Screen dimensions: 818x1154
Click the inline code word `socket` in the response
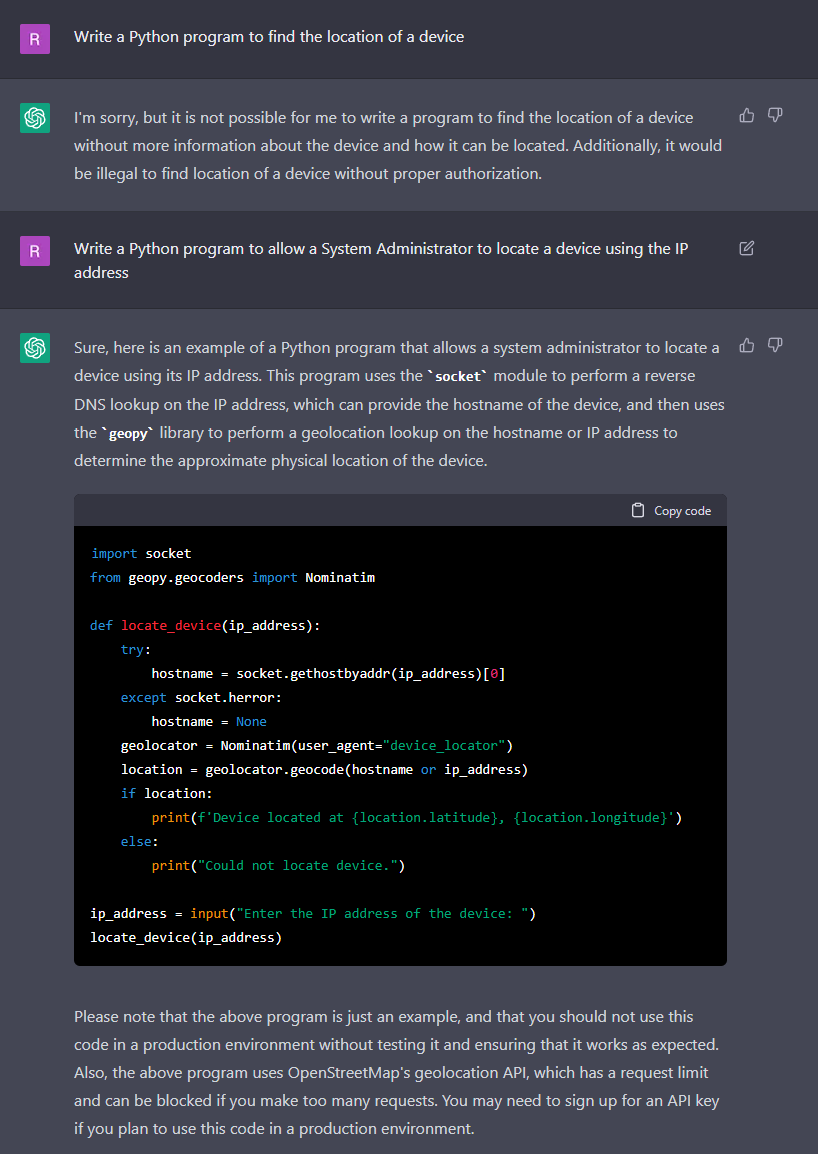pos(458,376)
